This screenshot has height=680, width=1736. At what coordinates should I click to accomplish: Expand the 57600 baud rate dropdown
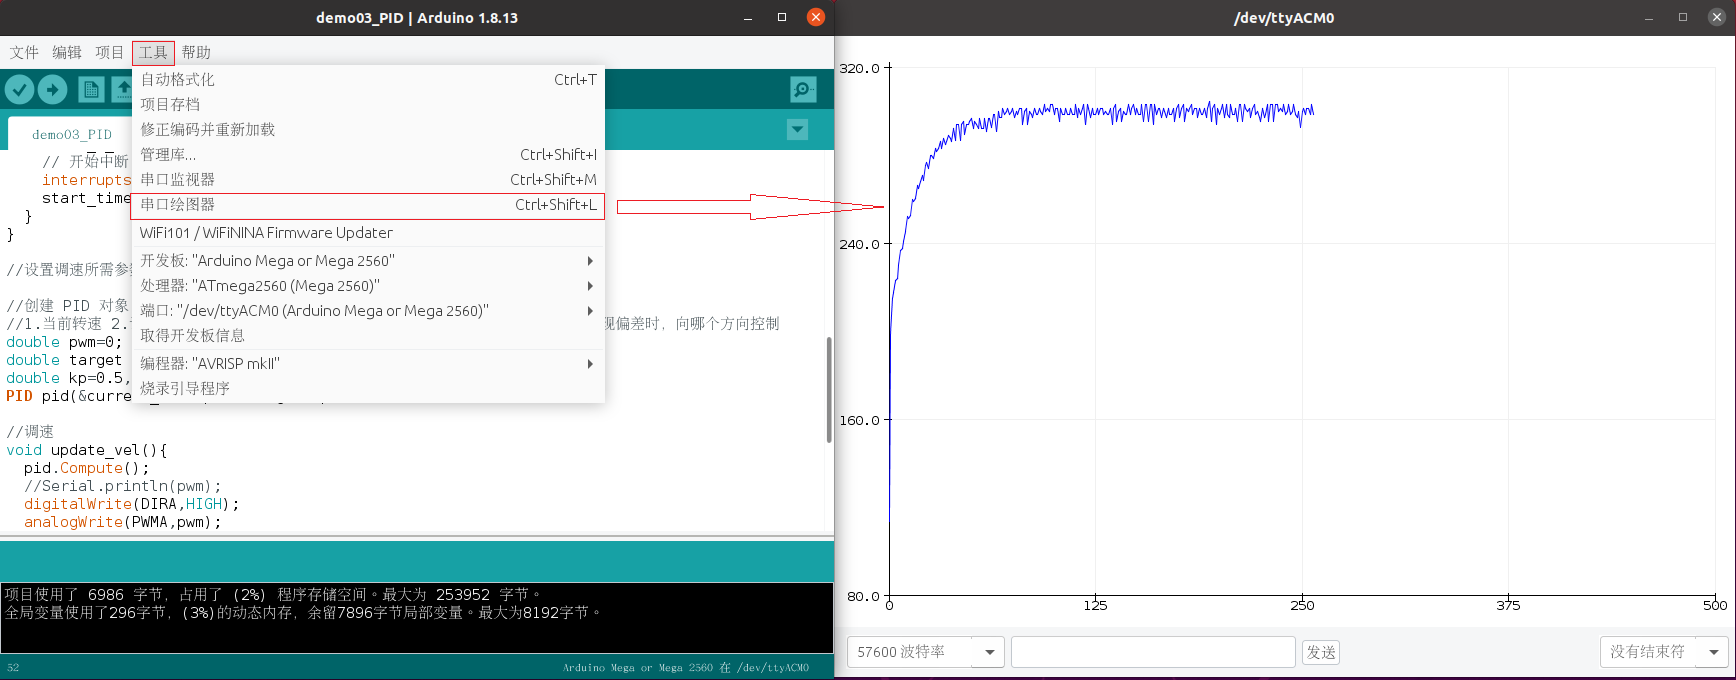coord(989,652)
